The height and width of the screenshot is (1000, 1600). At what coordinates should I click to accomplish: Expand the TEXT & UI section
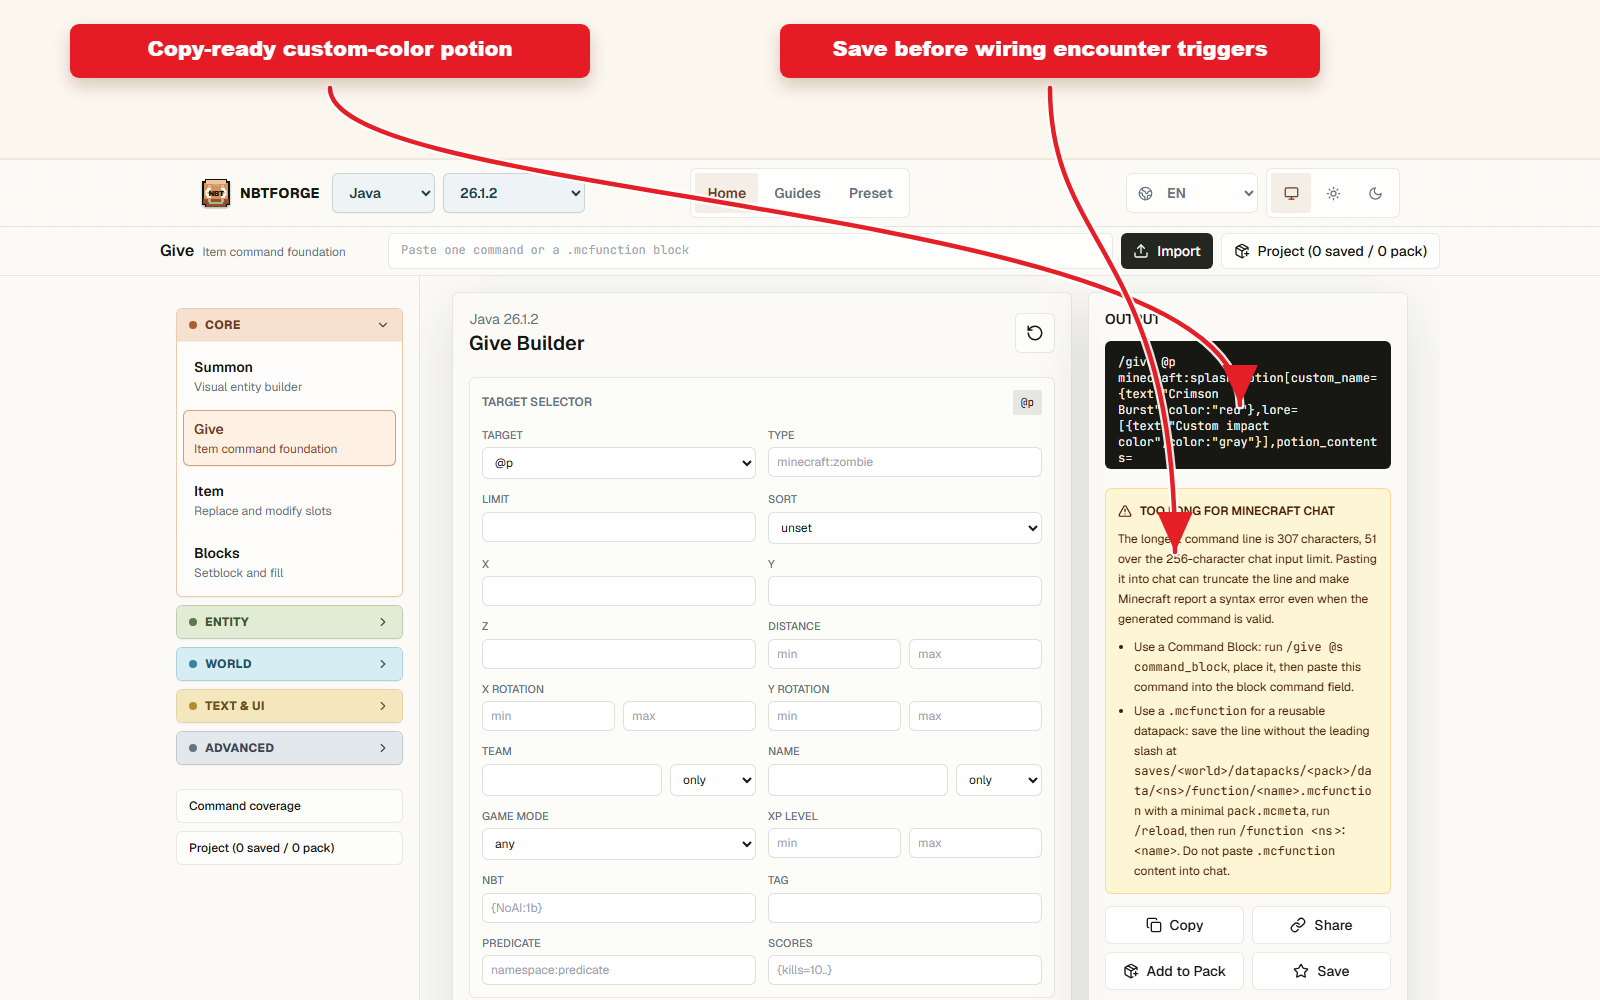pos(290,706)
